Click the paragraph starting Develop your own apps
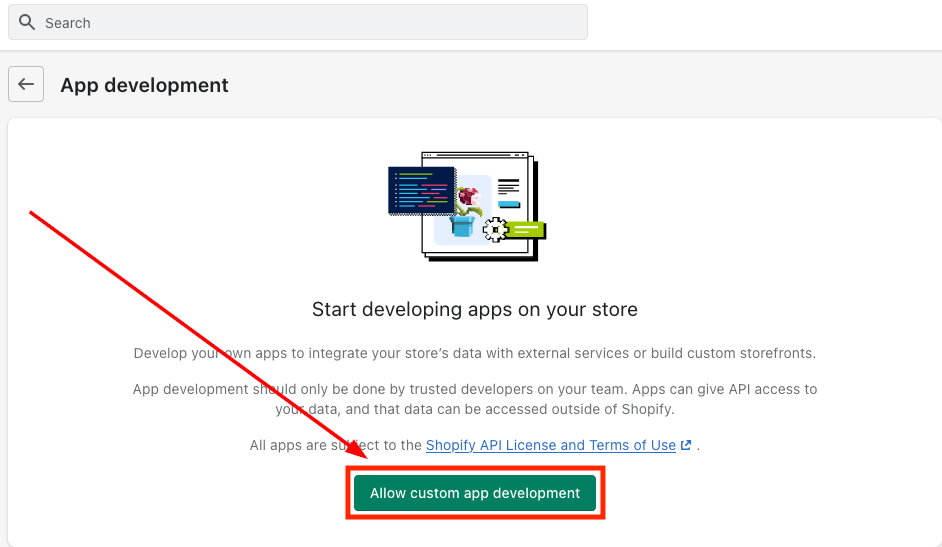942x547 pixels. pos(474,353)
